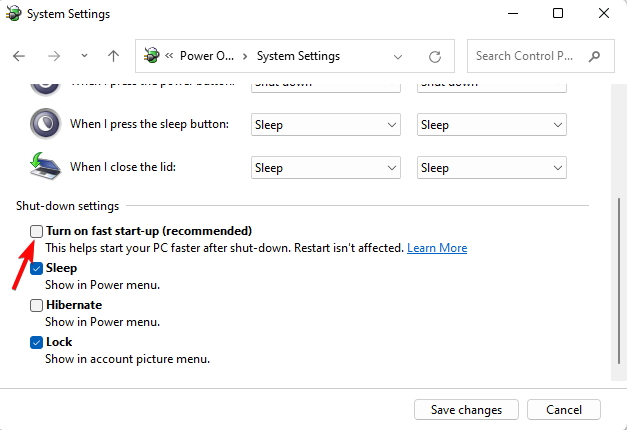The width and height of the screenshot is (627, 430).
Task: Open first sleep button action dropdown
Action: click(324, 125)
